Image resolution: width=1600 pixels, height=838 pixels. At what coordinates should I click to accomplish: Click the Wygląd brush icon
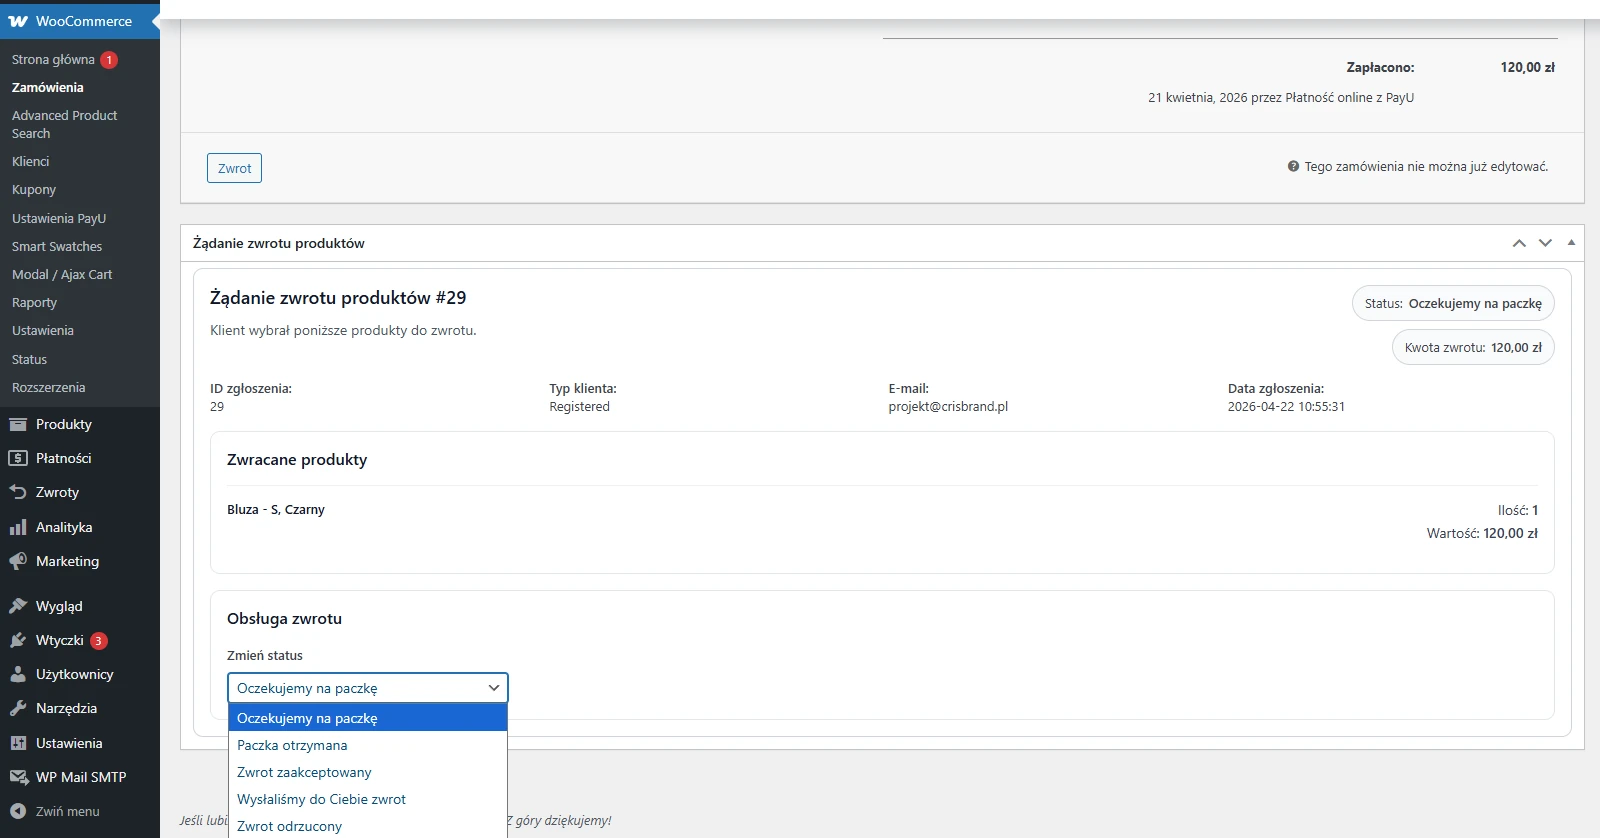coord(18,606)
